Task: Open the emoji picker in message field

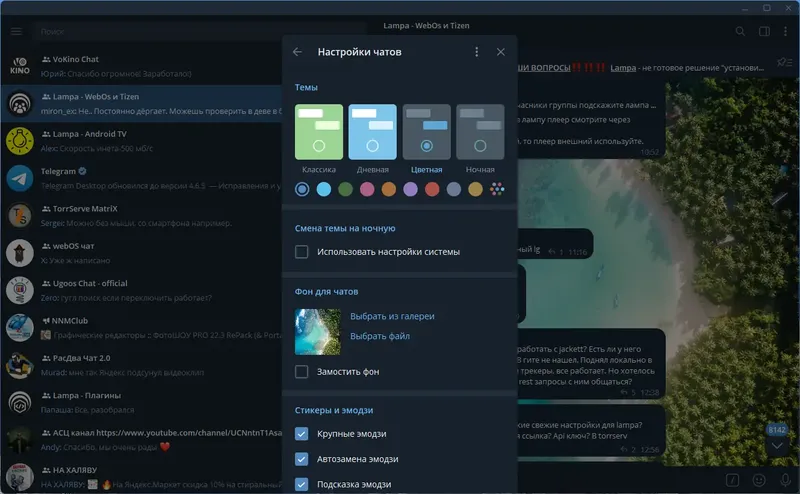Action: click(759, 480)
